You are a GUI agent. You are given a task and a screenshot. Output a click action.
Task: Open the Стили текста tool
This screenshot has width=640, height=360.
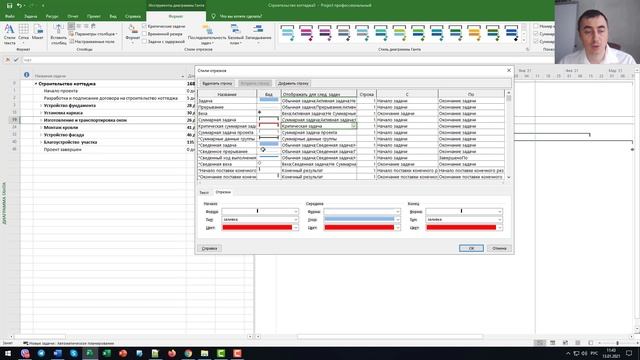(9, 34)
